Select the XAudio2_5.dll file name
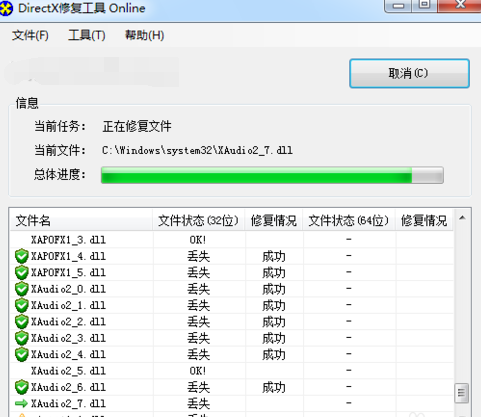Viewport: 481px width, 417px height. (x=68, y=371)
